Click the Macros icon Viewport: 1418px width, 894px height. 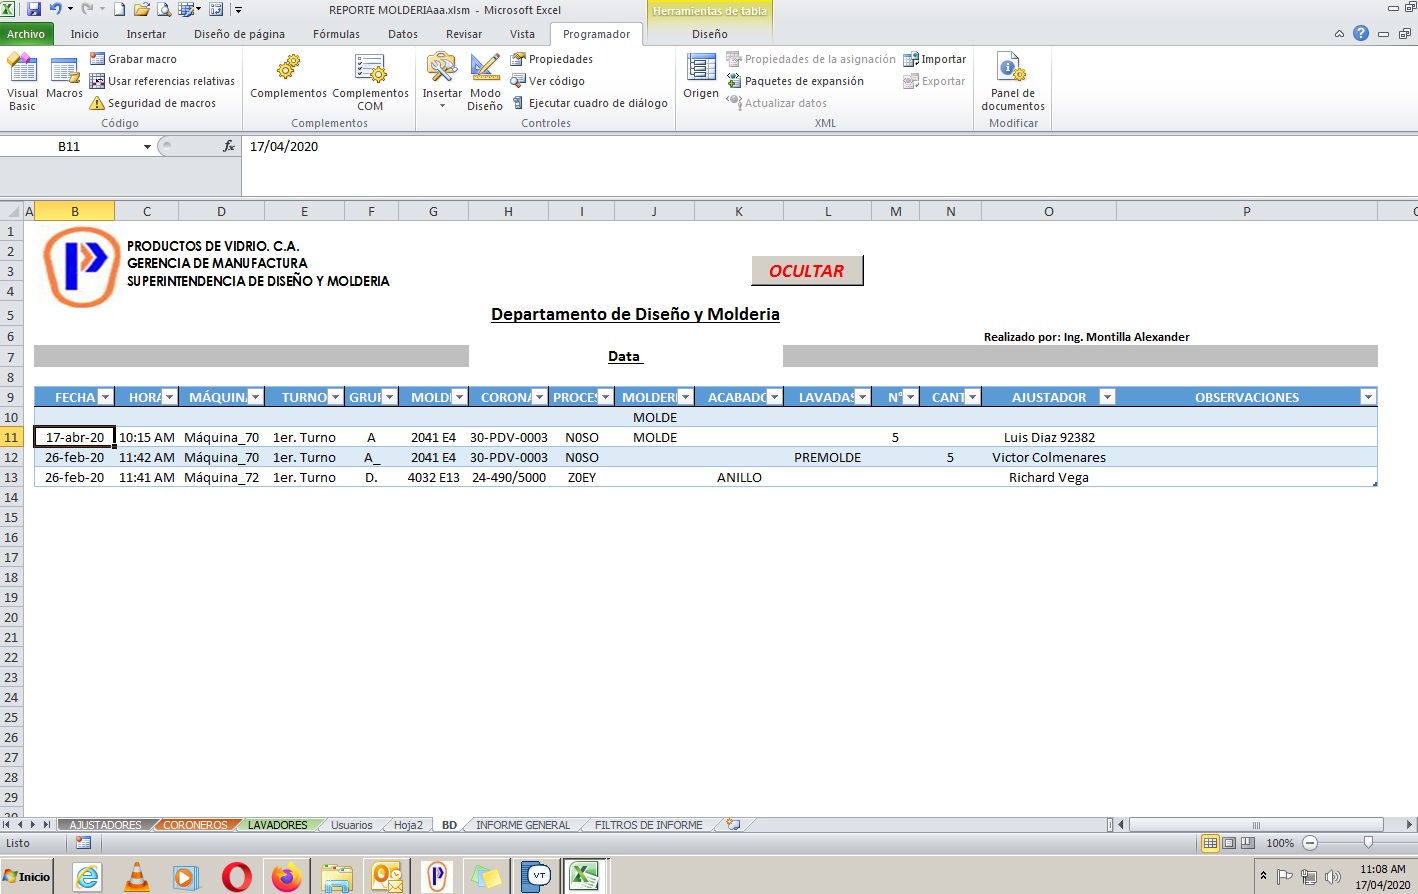pyautogui.click(x=64, y=78)
